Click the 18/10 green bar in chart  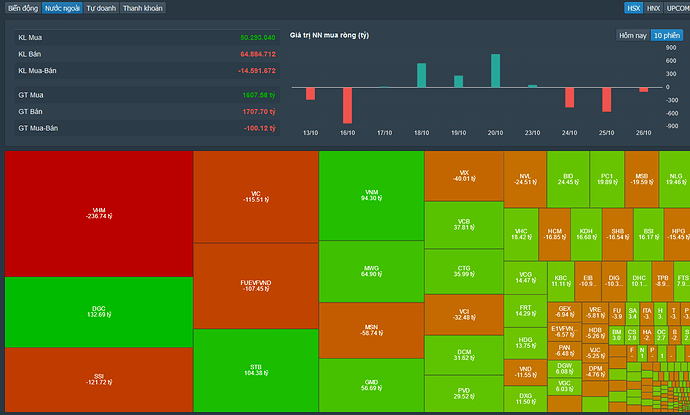(421, 75)
